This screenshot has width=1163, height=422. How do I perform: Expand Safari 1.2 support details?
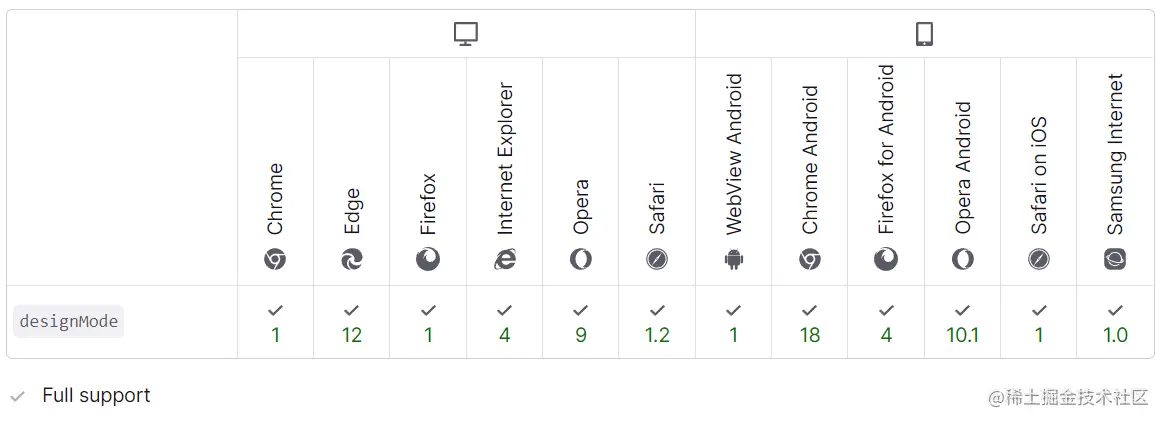click(x=657, y=323)
